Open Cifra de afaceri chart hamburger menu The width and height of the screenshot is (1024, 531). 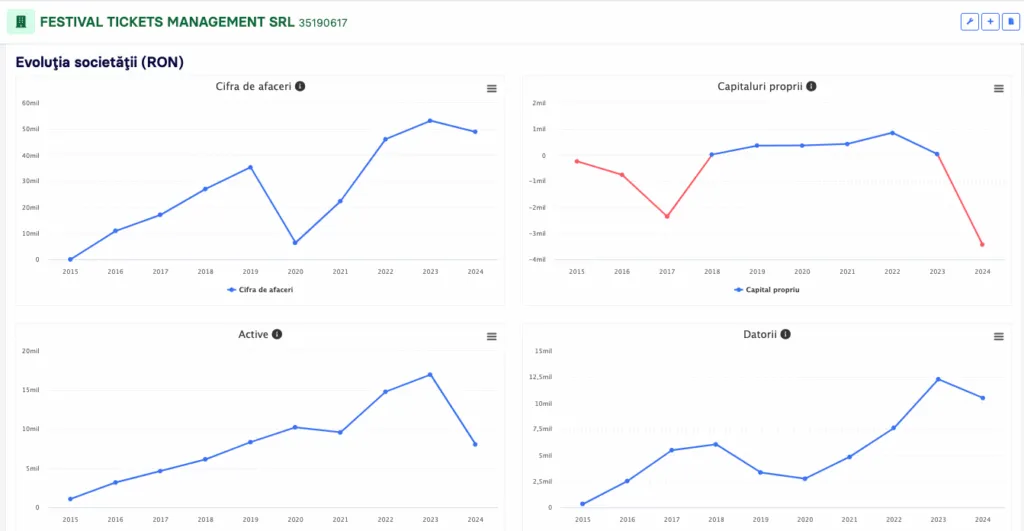[x=492, y=89]
